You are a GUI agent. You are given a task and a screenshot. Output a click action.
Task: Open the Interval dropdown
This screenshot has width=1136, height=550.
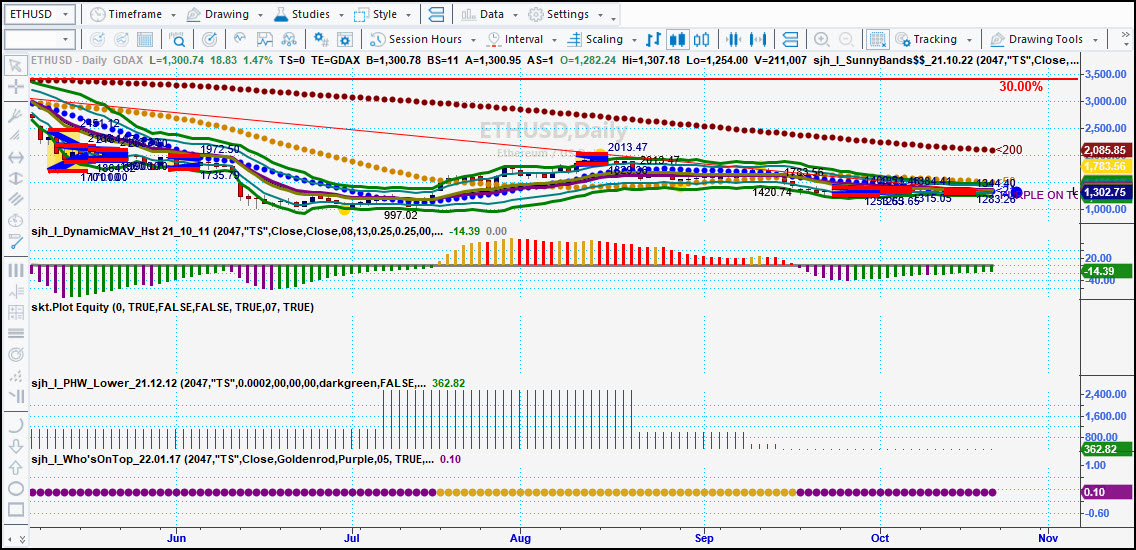(x=522, y=39)
